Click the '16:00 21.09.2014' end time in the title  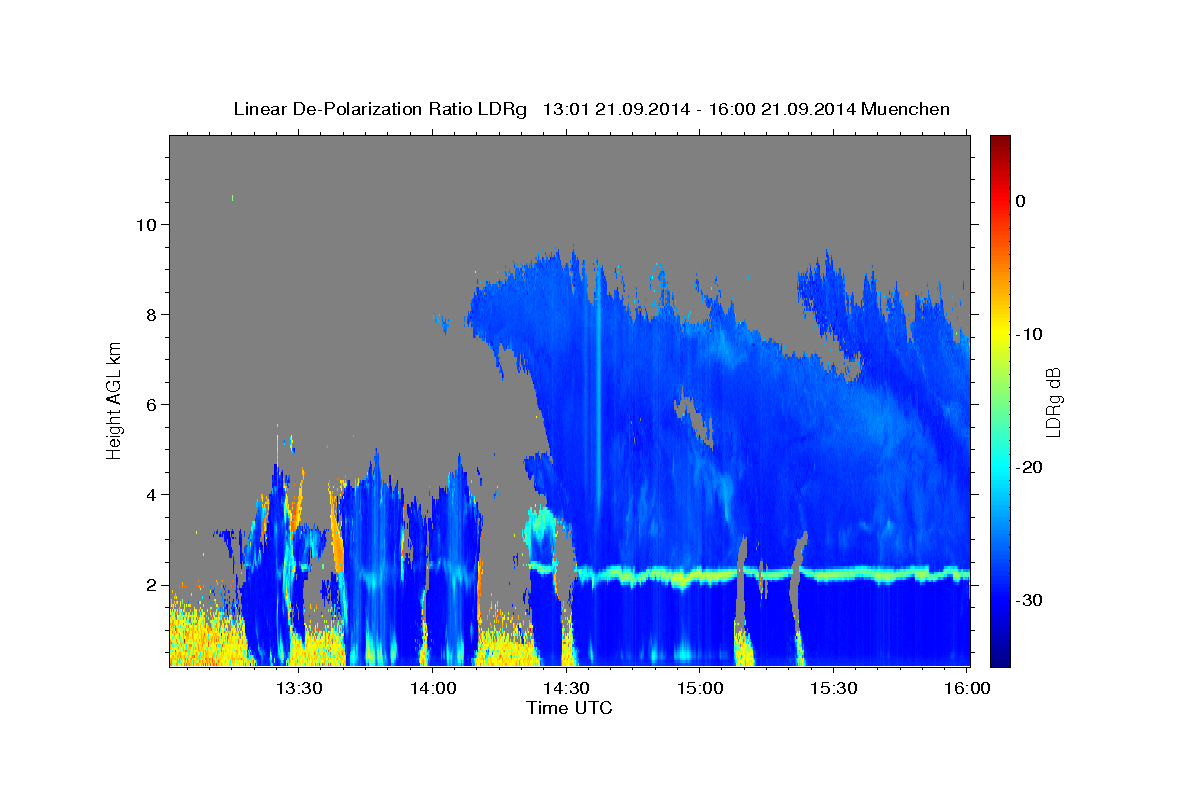pos(781,109)
